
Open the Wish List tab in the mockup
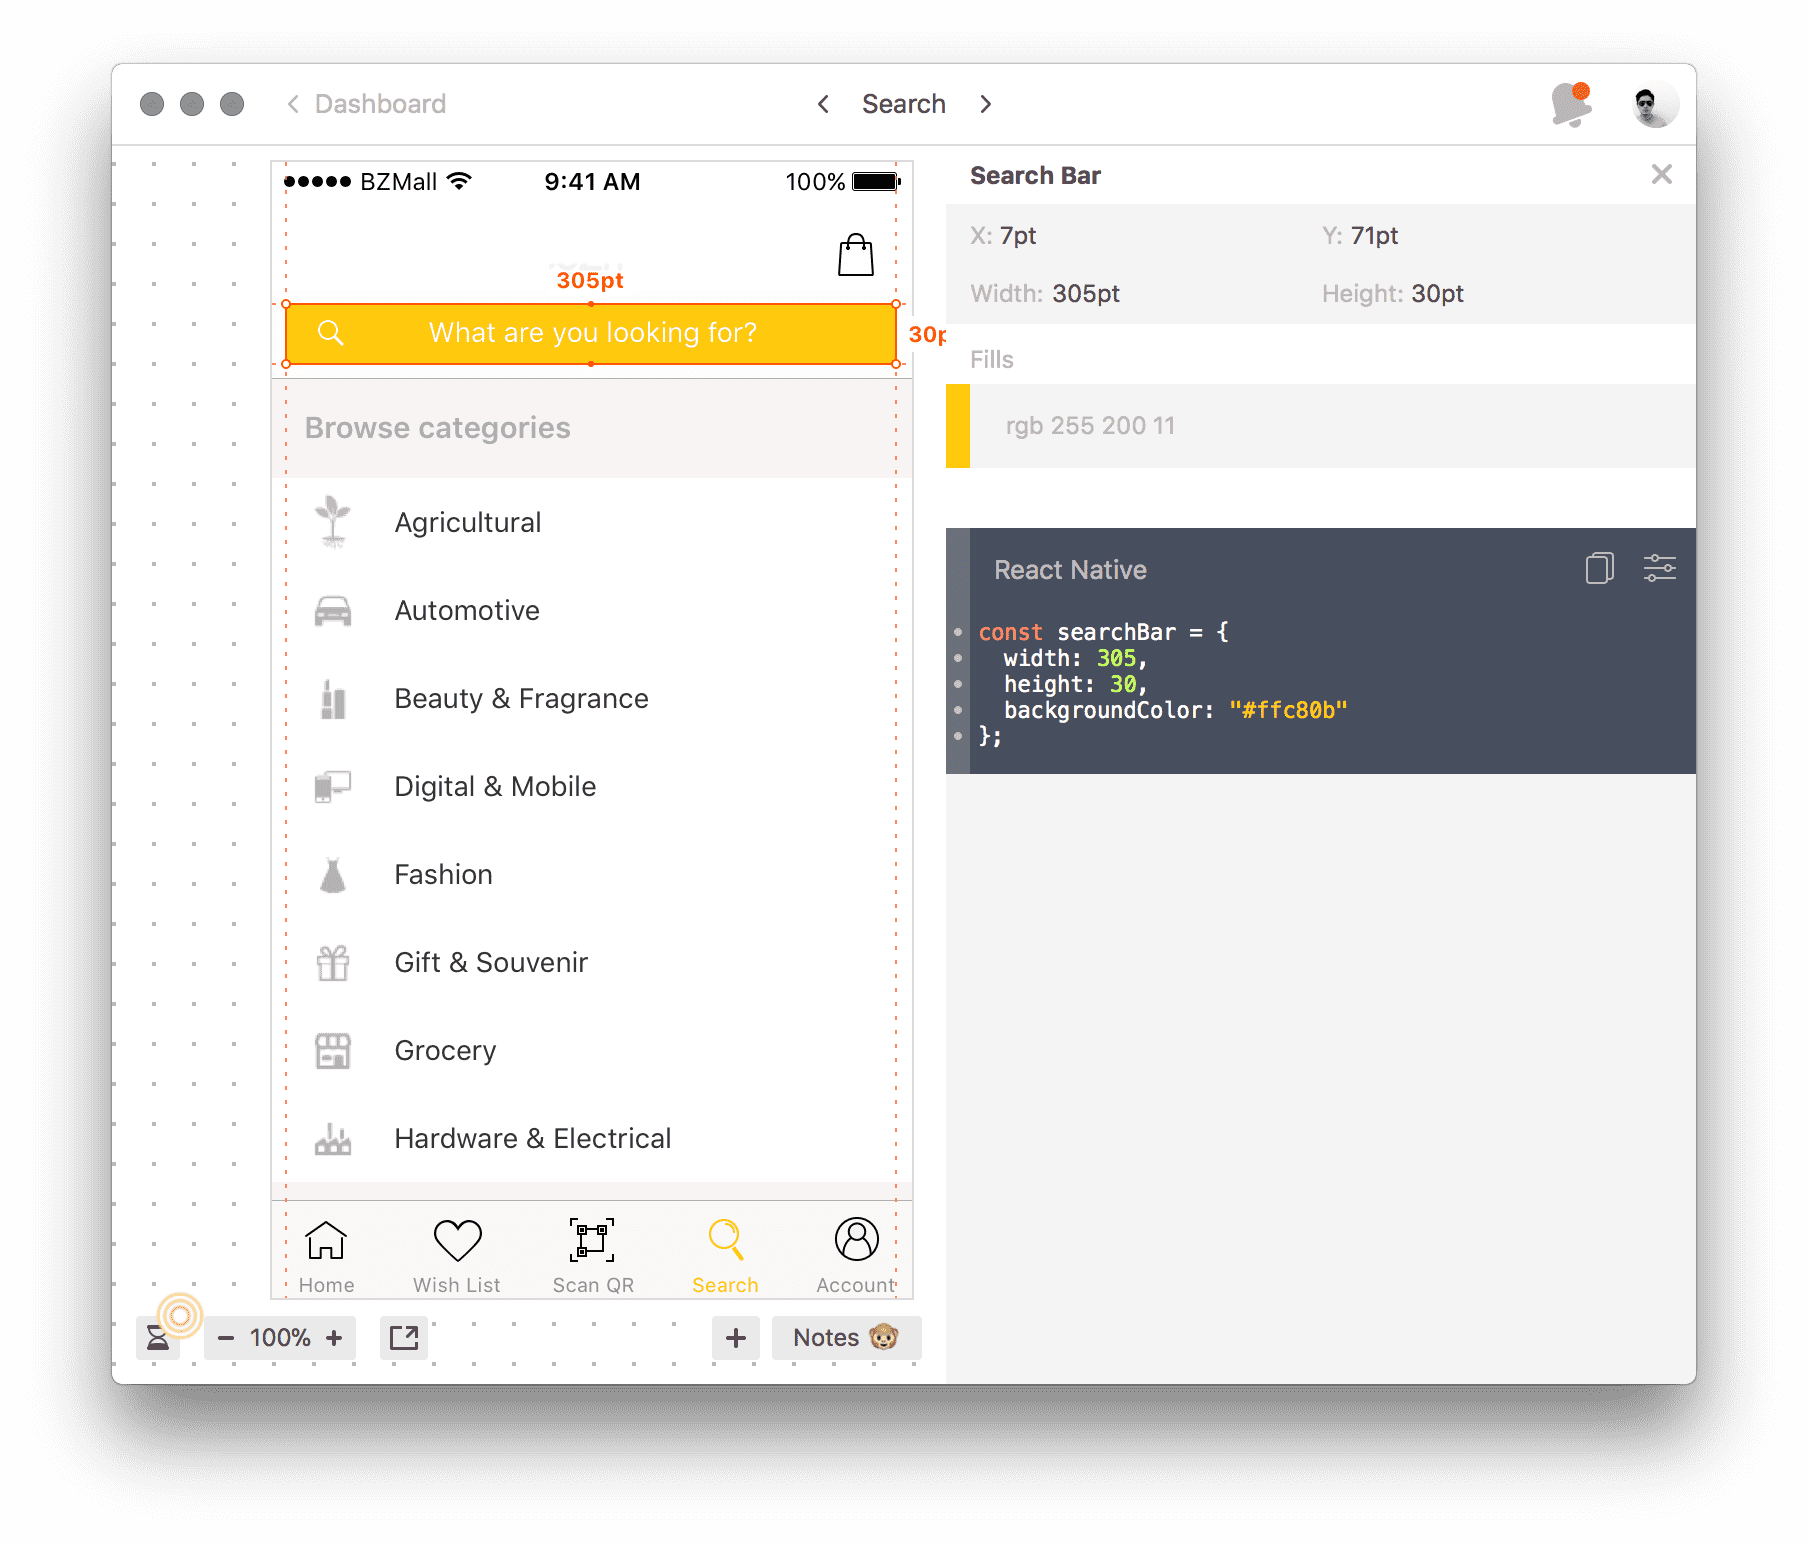(456, 1252)
